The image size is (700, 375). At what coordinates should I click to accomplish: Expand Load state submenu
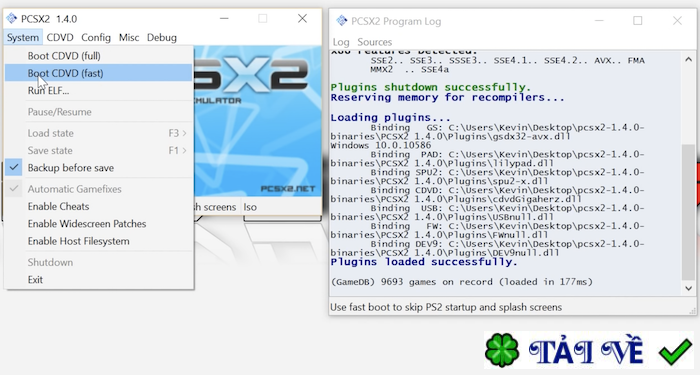click(99, 133)
